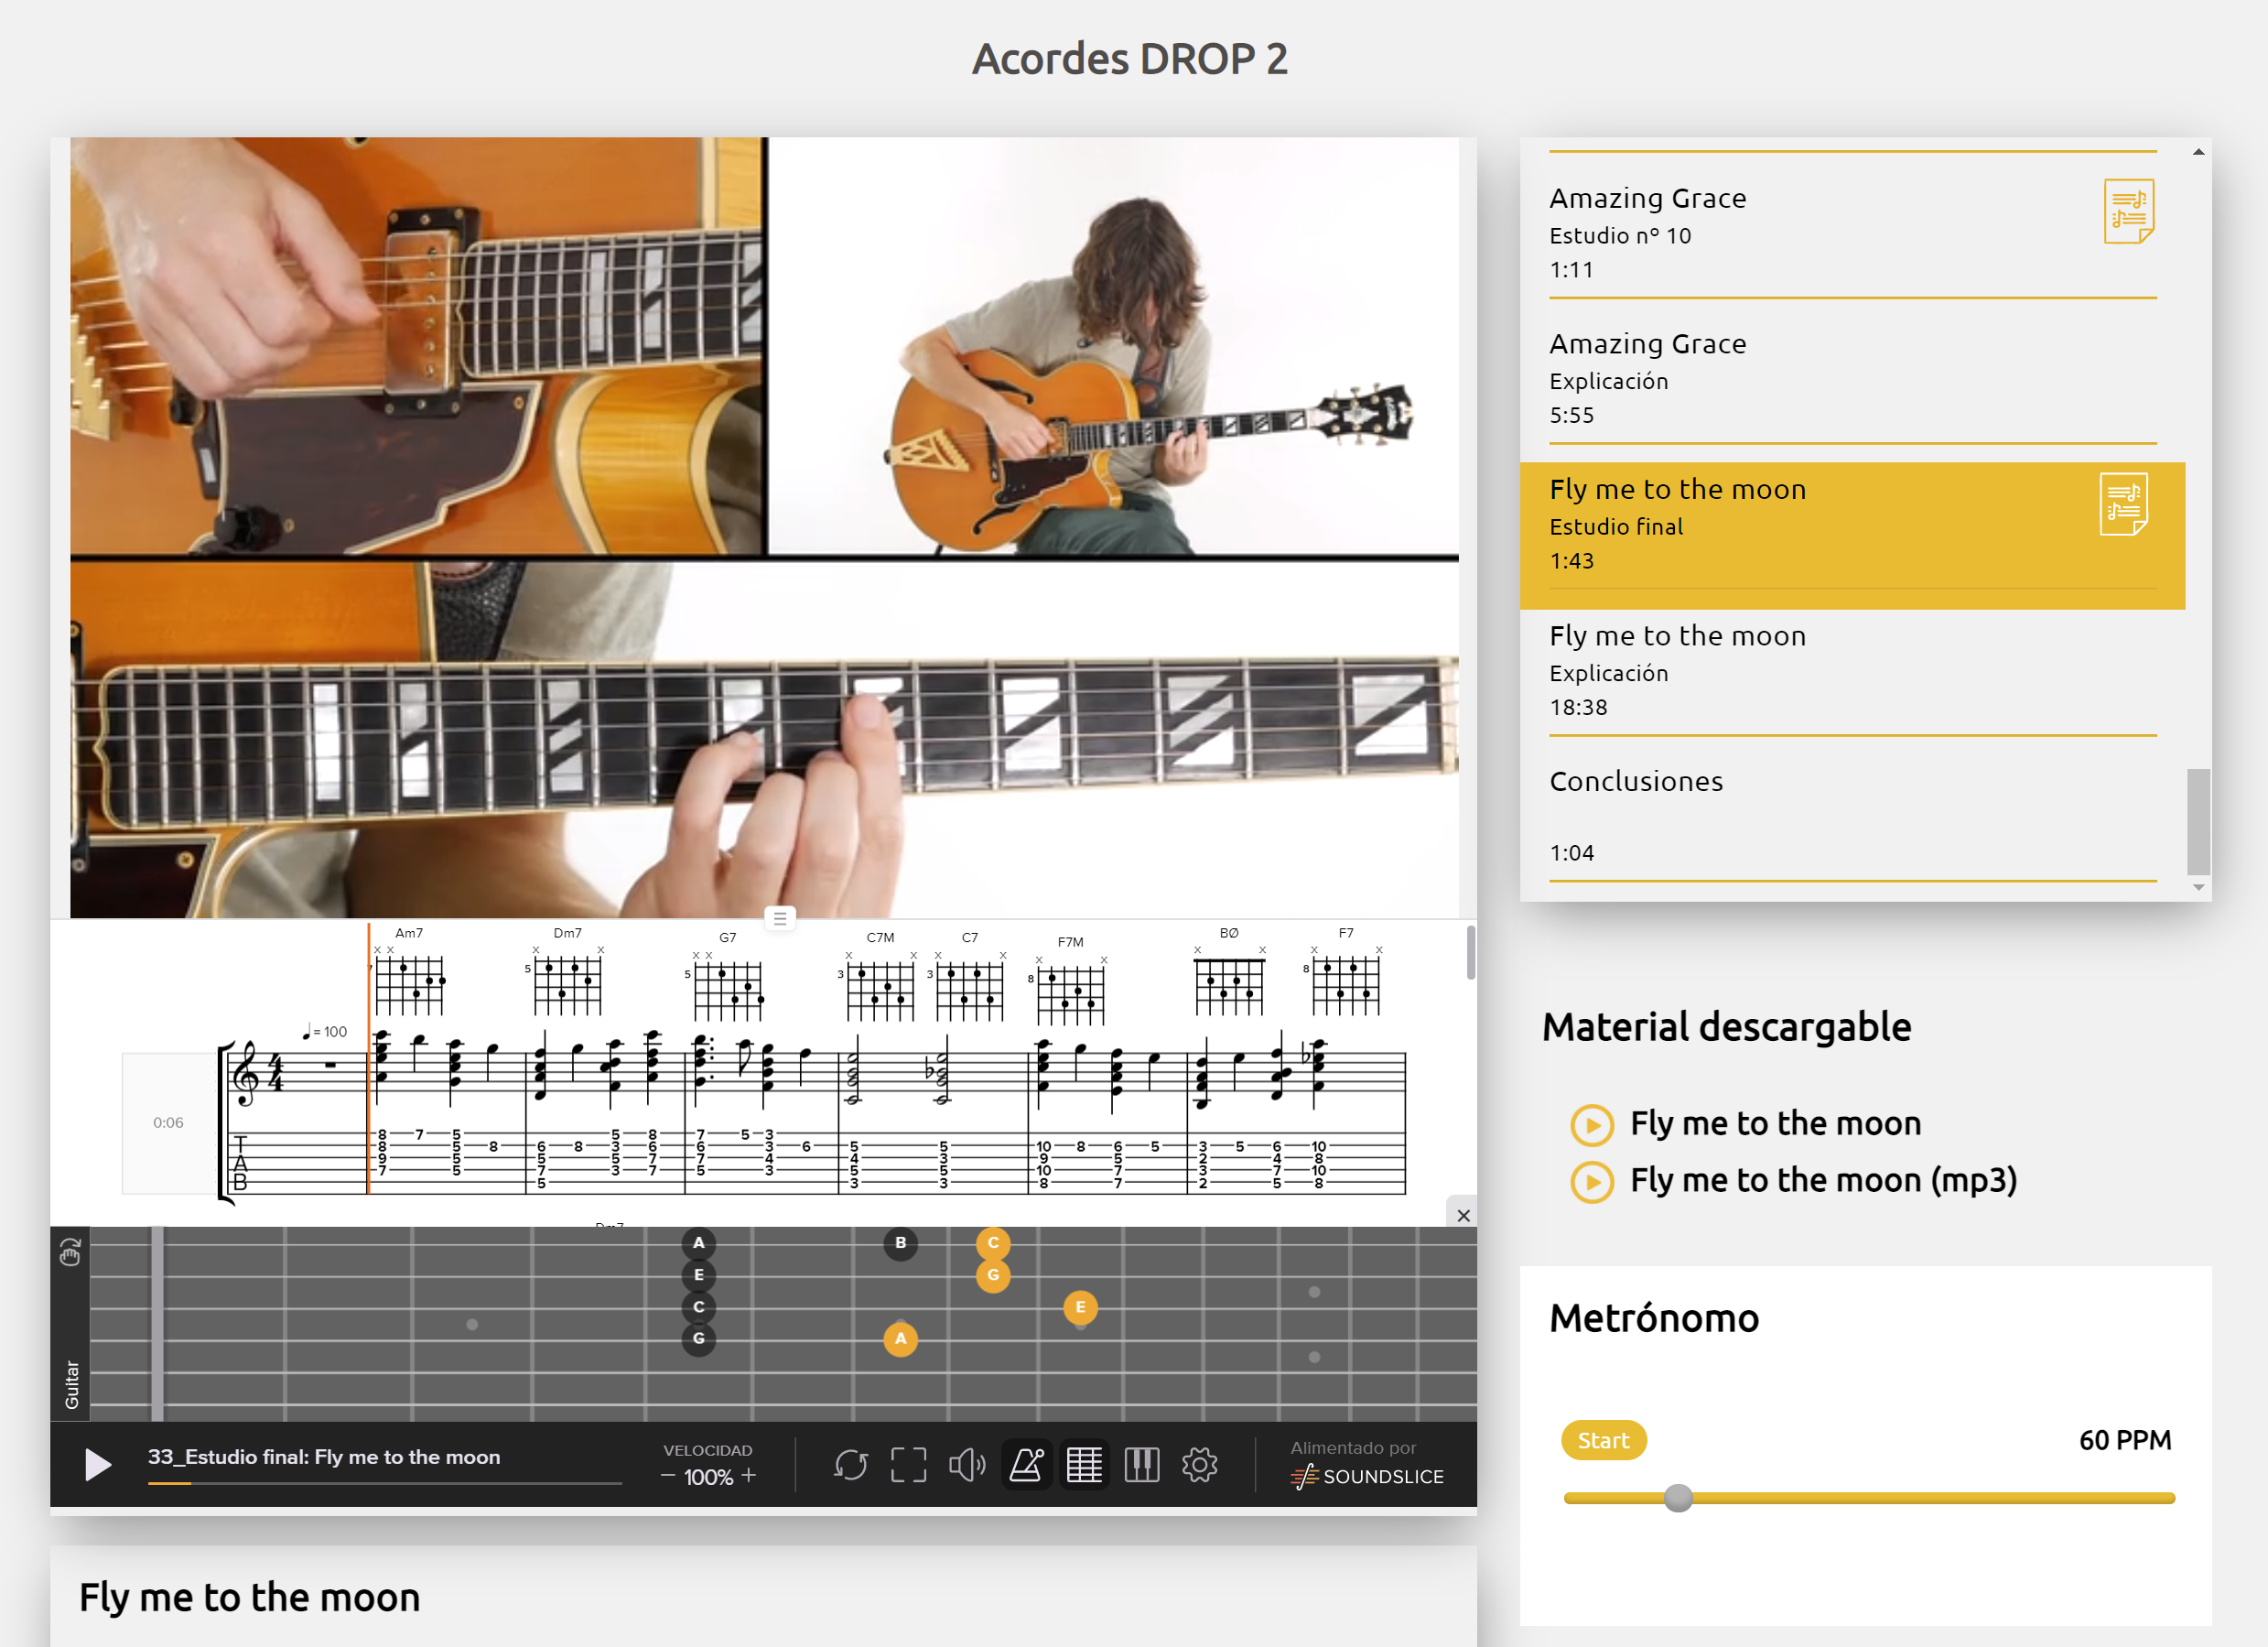Click the 100% speed value
Screen dimensions: 2268x1647
(708, 1477)
